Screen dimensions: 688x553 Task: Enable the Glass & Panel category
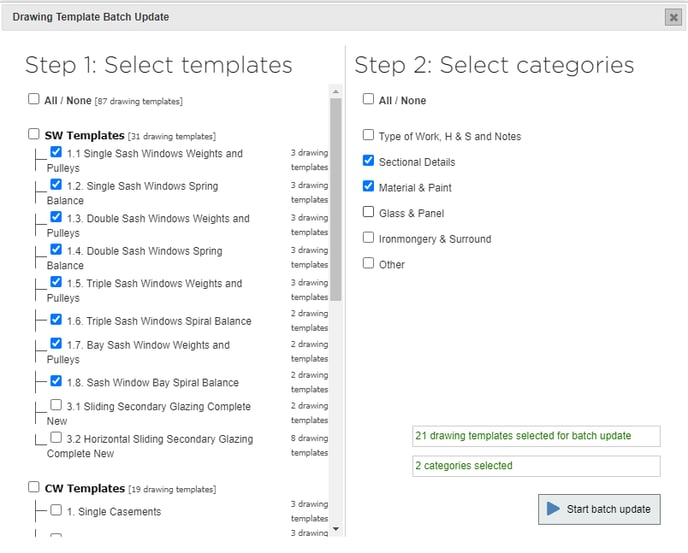(x=369, y=212)
